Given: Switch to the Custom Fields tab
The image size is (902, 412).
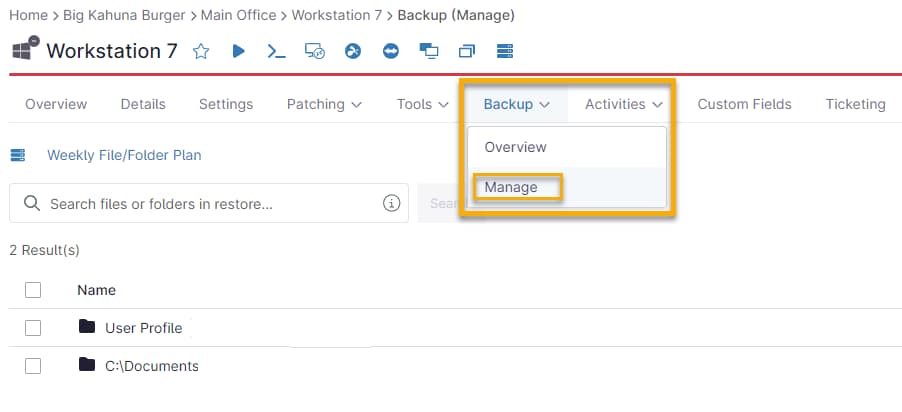Looking at the screenshot, I should [744, 104].
